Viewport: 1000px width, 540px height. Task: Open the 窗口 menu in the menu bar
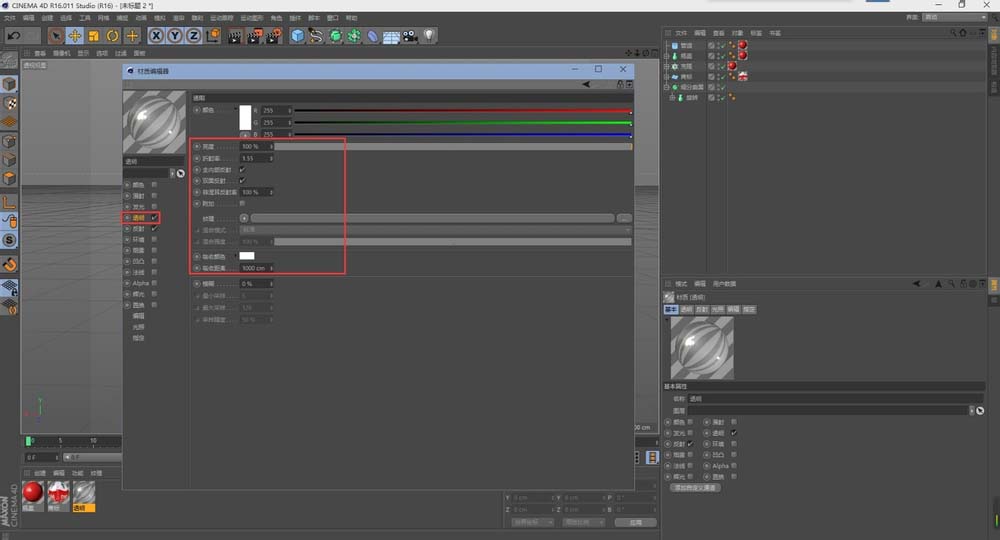point(330,17)
